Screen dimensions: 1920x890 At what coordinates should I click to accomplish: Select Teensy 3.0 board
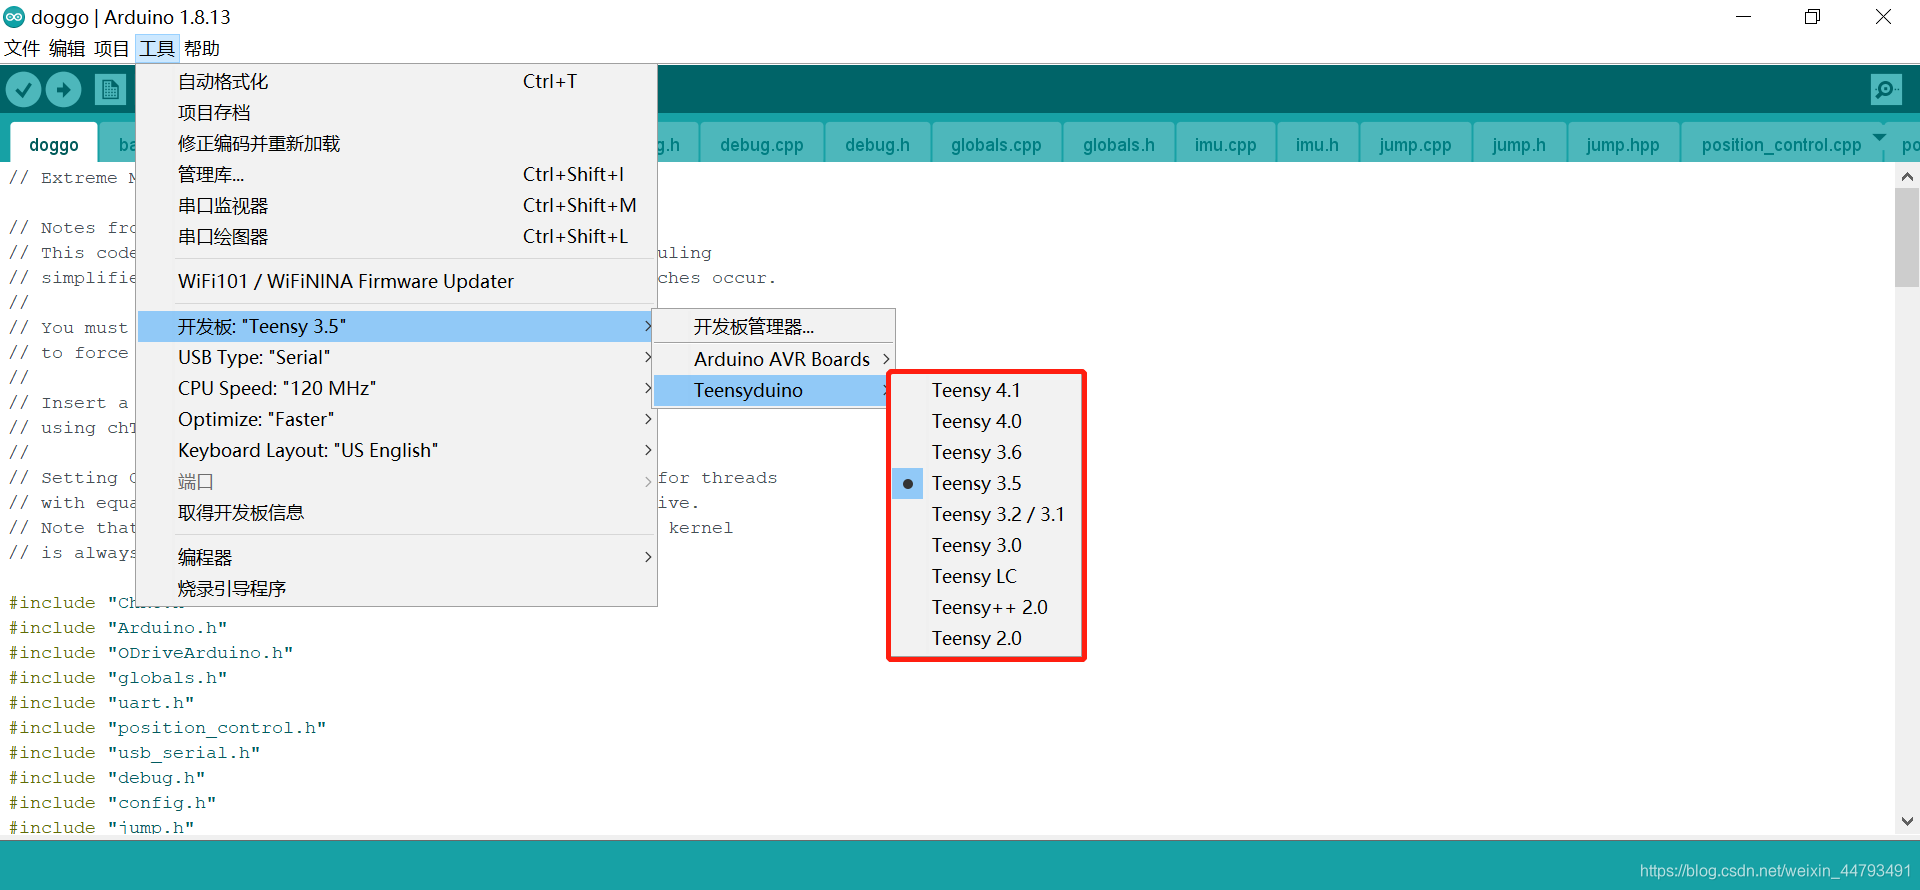pos(986,545)
